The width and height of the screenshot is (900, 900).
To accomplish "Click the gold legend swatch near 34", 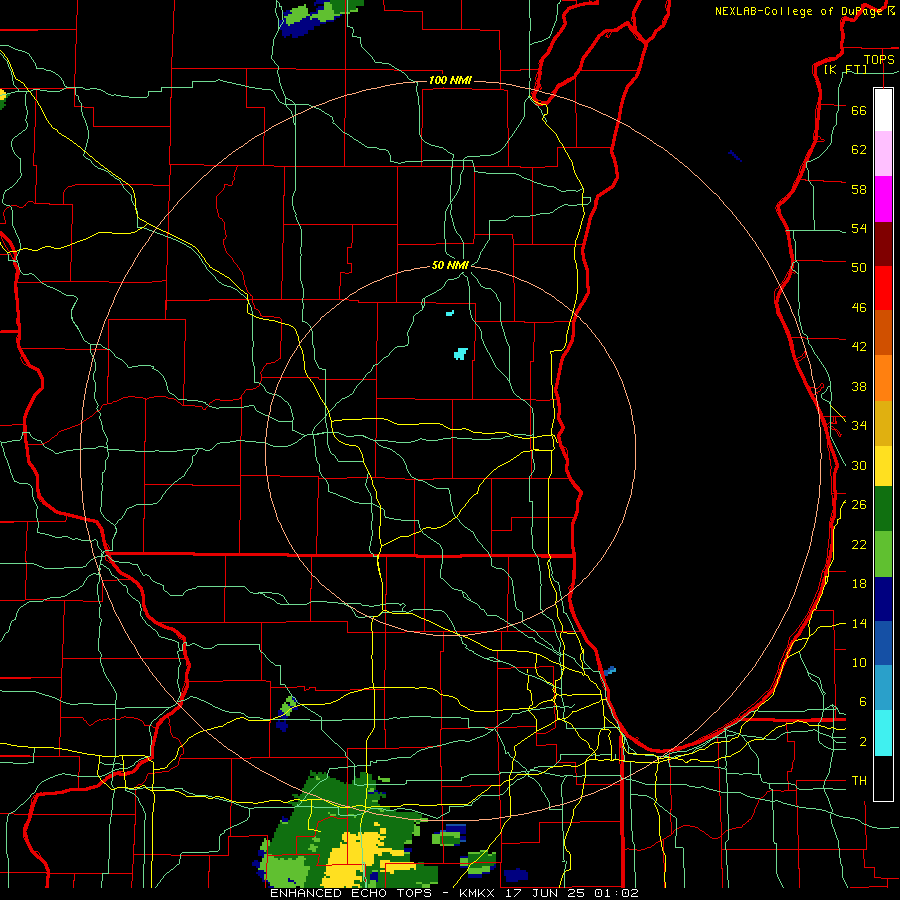I will point(883,423).
